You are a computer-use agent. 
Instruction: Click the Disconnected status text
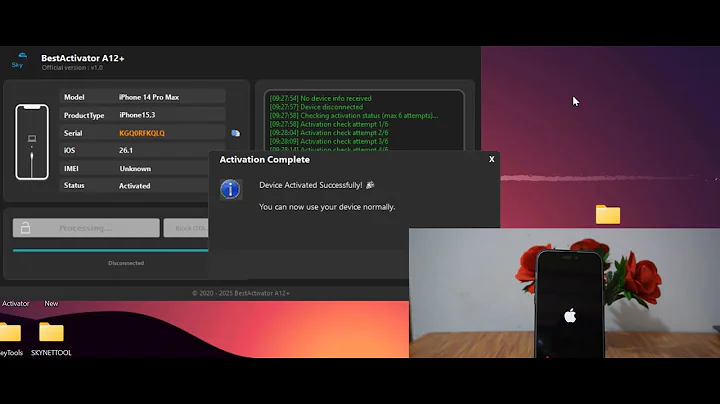(x=126, y=263)
